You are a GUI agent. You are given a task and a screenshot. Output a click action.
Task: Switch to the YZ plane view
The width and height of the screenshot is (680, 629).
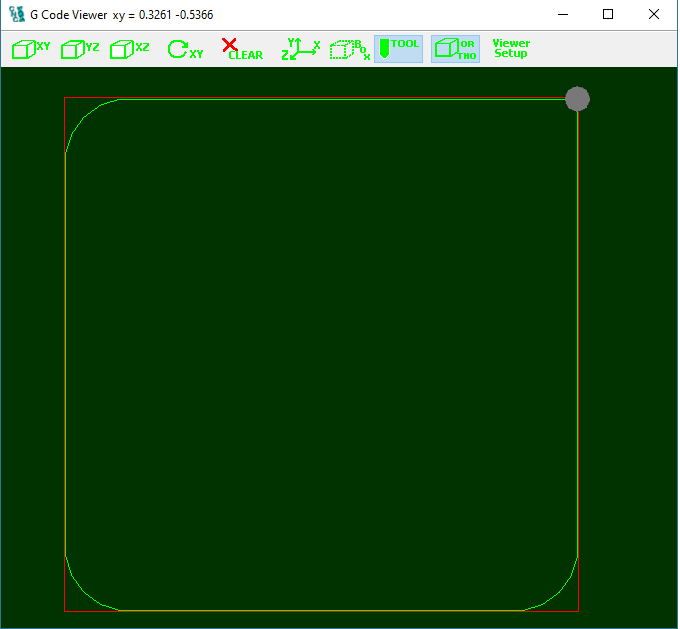click(80, 49)
